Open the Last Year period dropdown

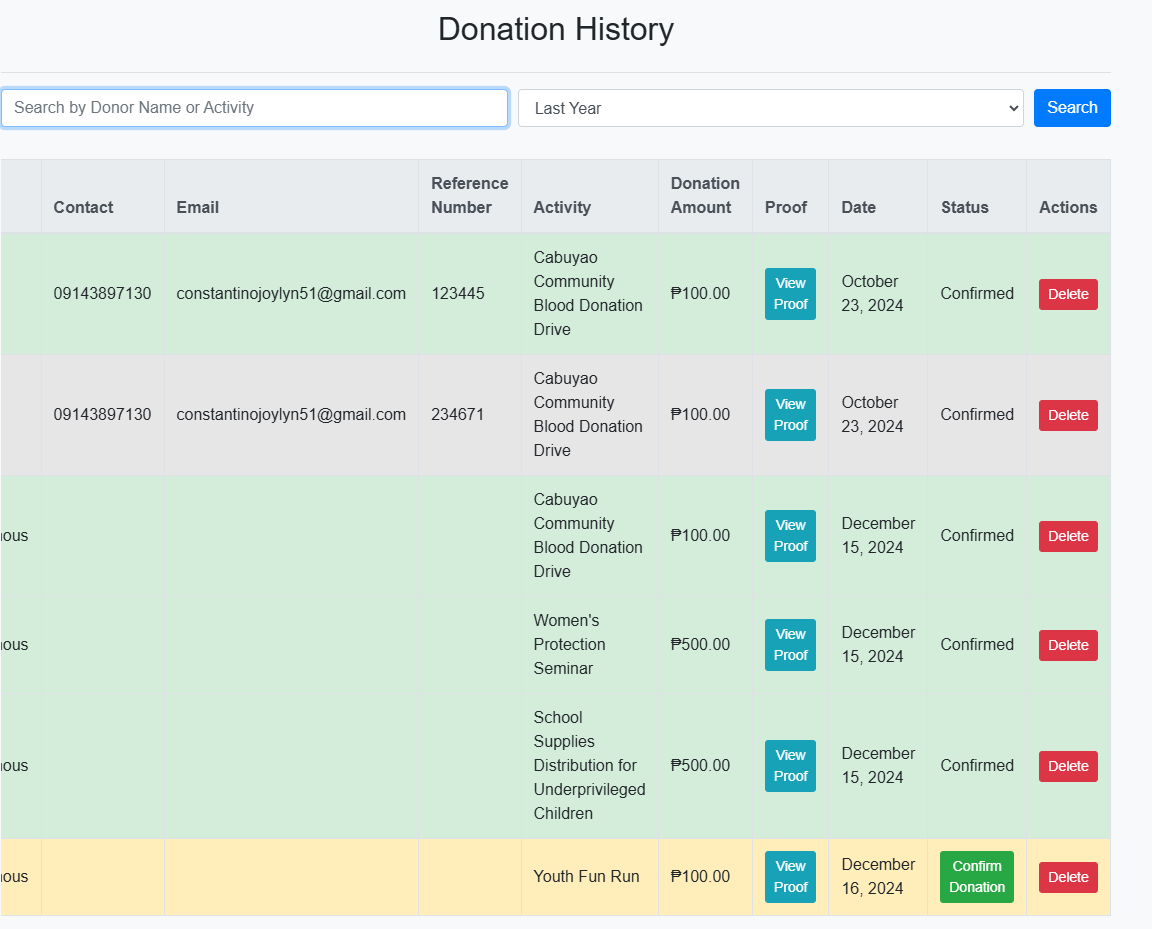click(771, 108)
